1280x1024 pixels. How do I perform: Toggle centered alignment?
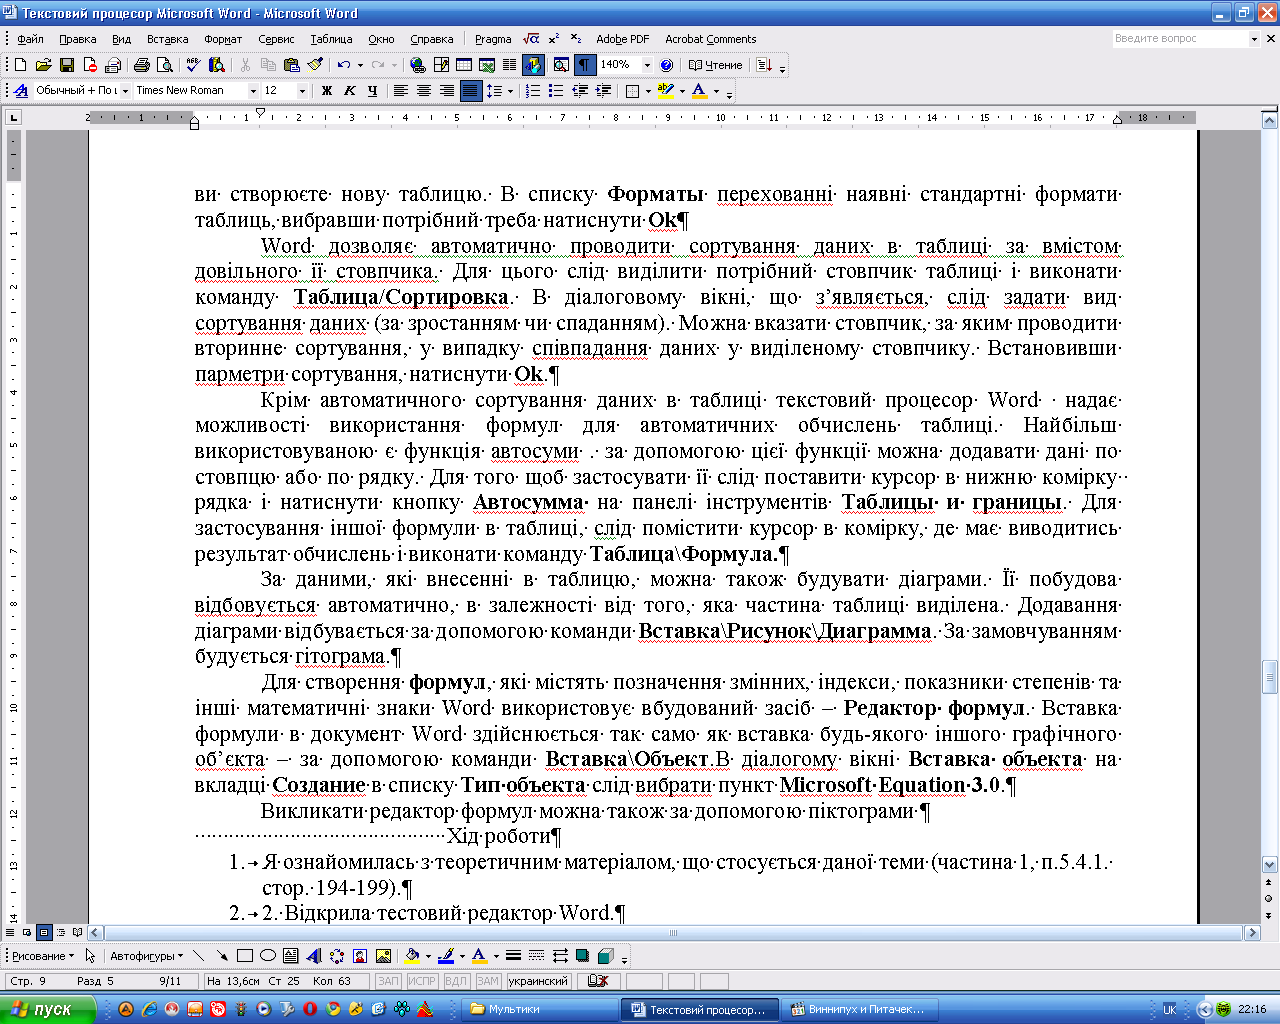coord(424,91)
